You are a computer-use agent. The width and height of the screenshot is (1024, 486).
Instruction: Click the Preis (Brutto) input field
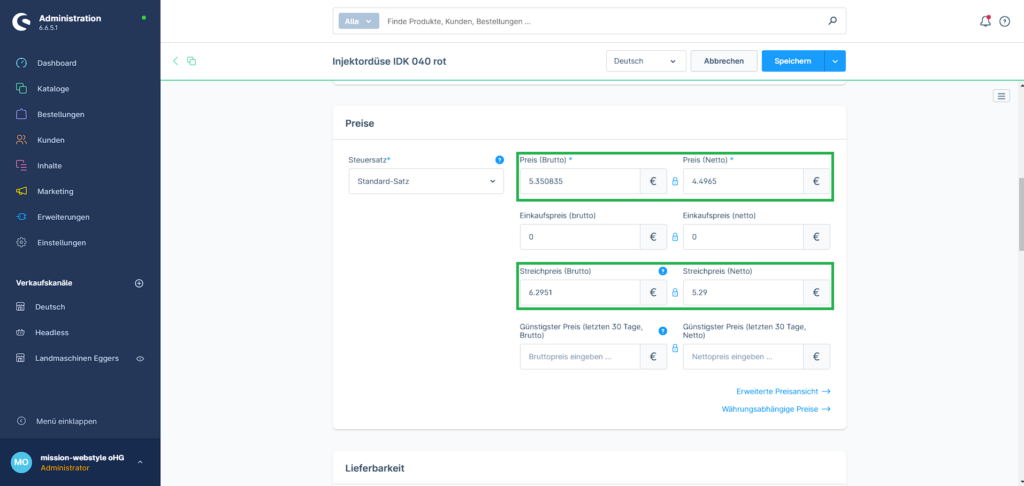click(580, 181)
